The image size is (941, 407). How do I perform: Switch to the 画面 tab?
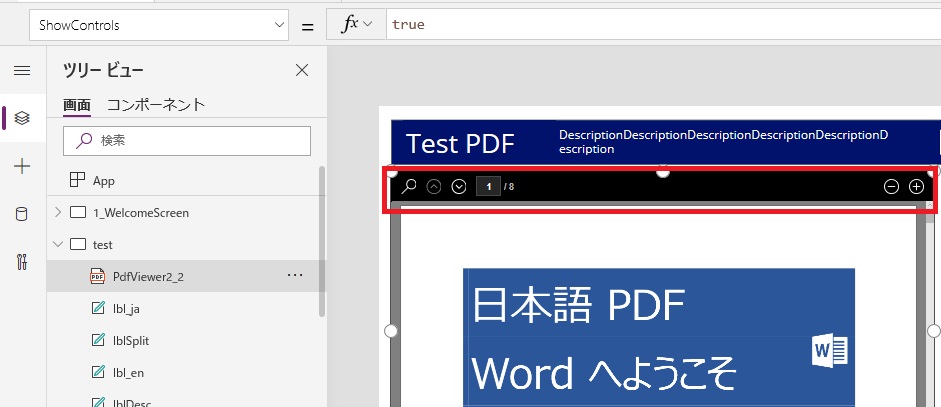[x=77, y=105]
